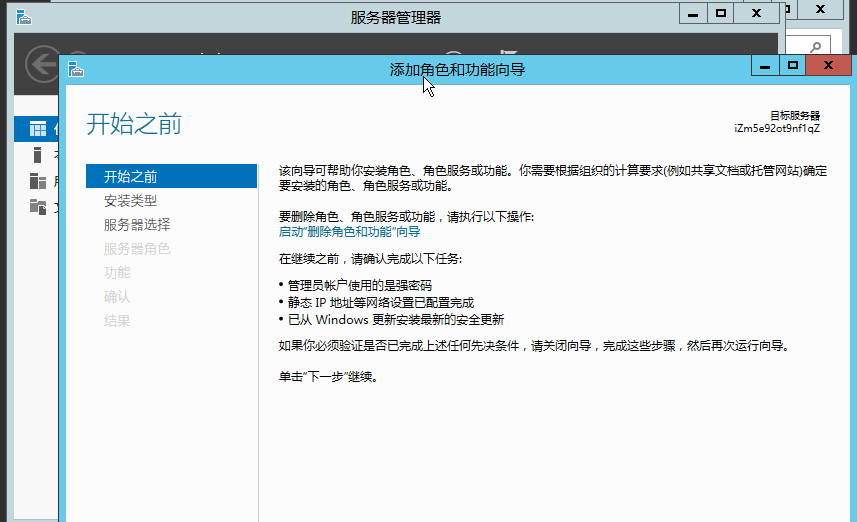Click the Server Manager title bar app icon
The height and width of the screenshot is (522, 857).
click(x=24, y=17)
